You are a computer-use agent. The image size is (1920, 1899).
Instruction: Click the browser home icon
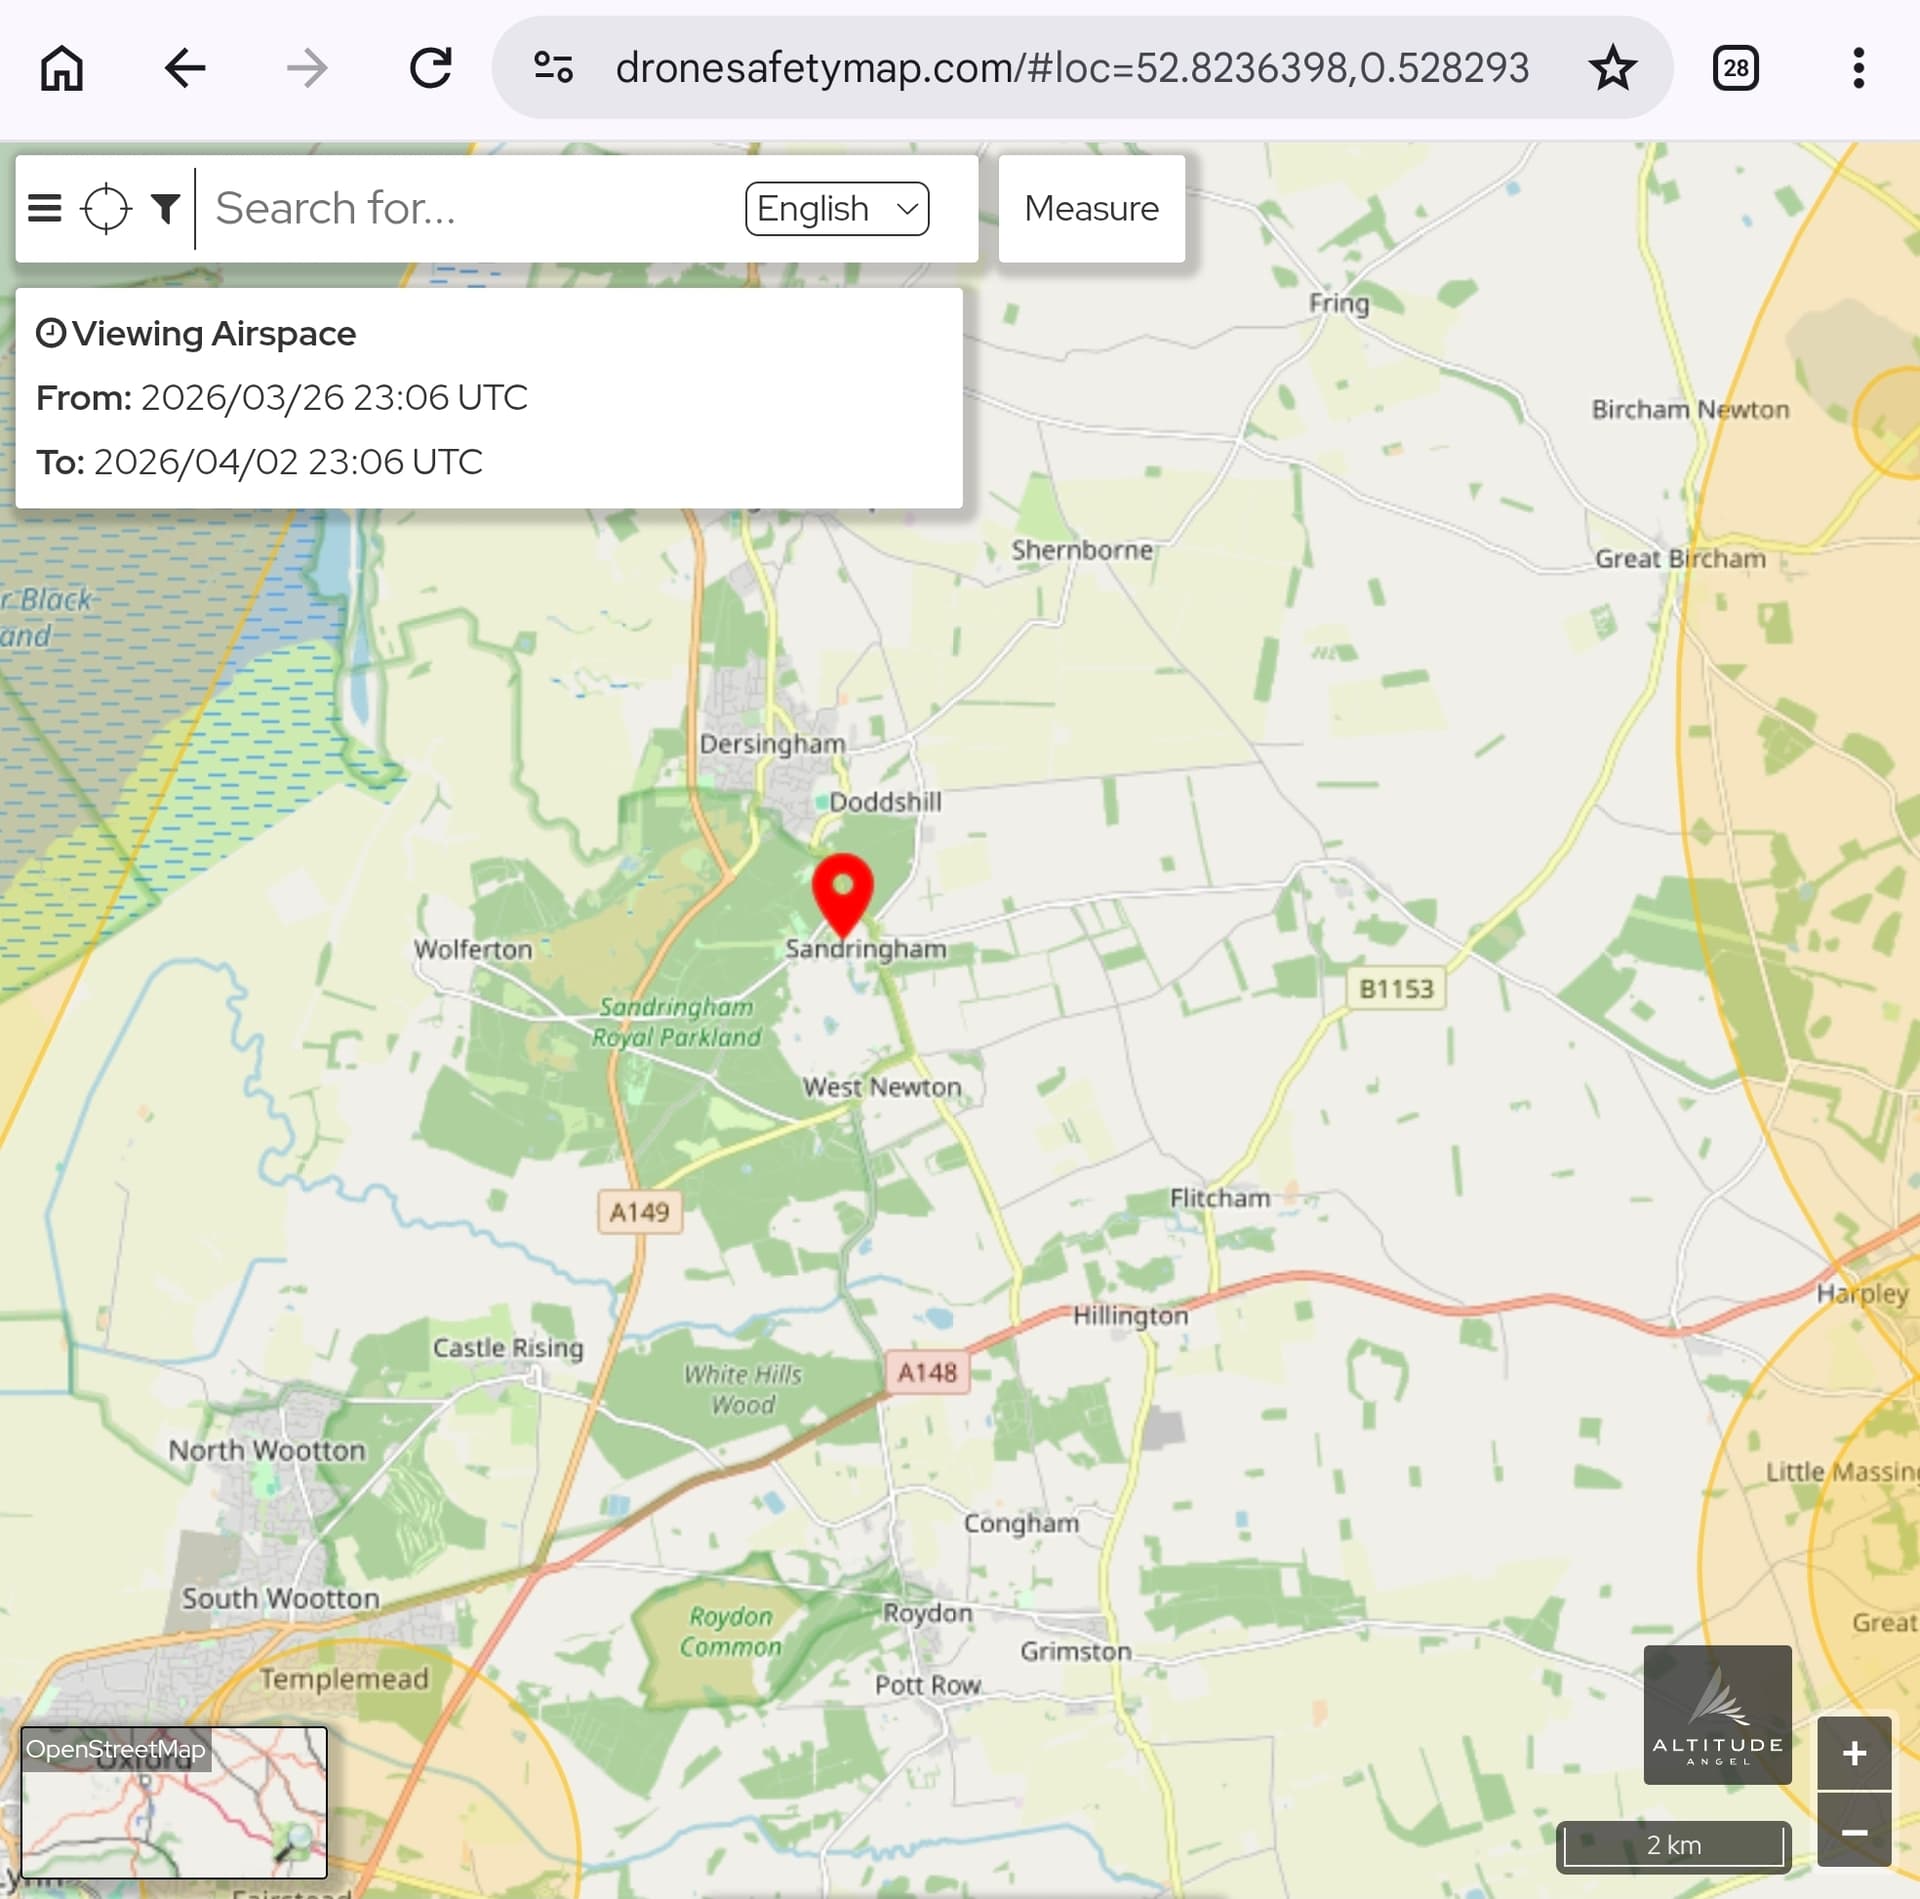point(62,68)
